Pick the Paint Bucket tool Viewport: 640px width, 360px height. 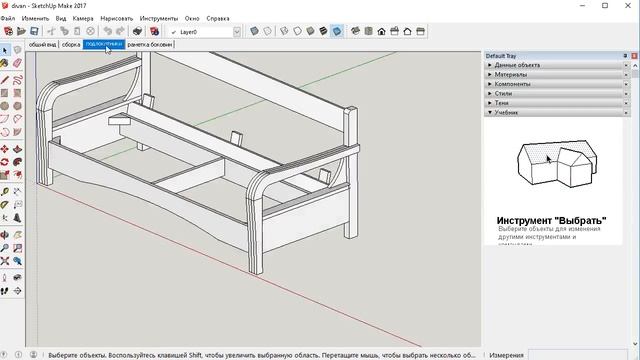point(4,63)
